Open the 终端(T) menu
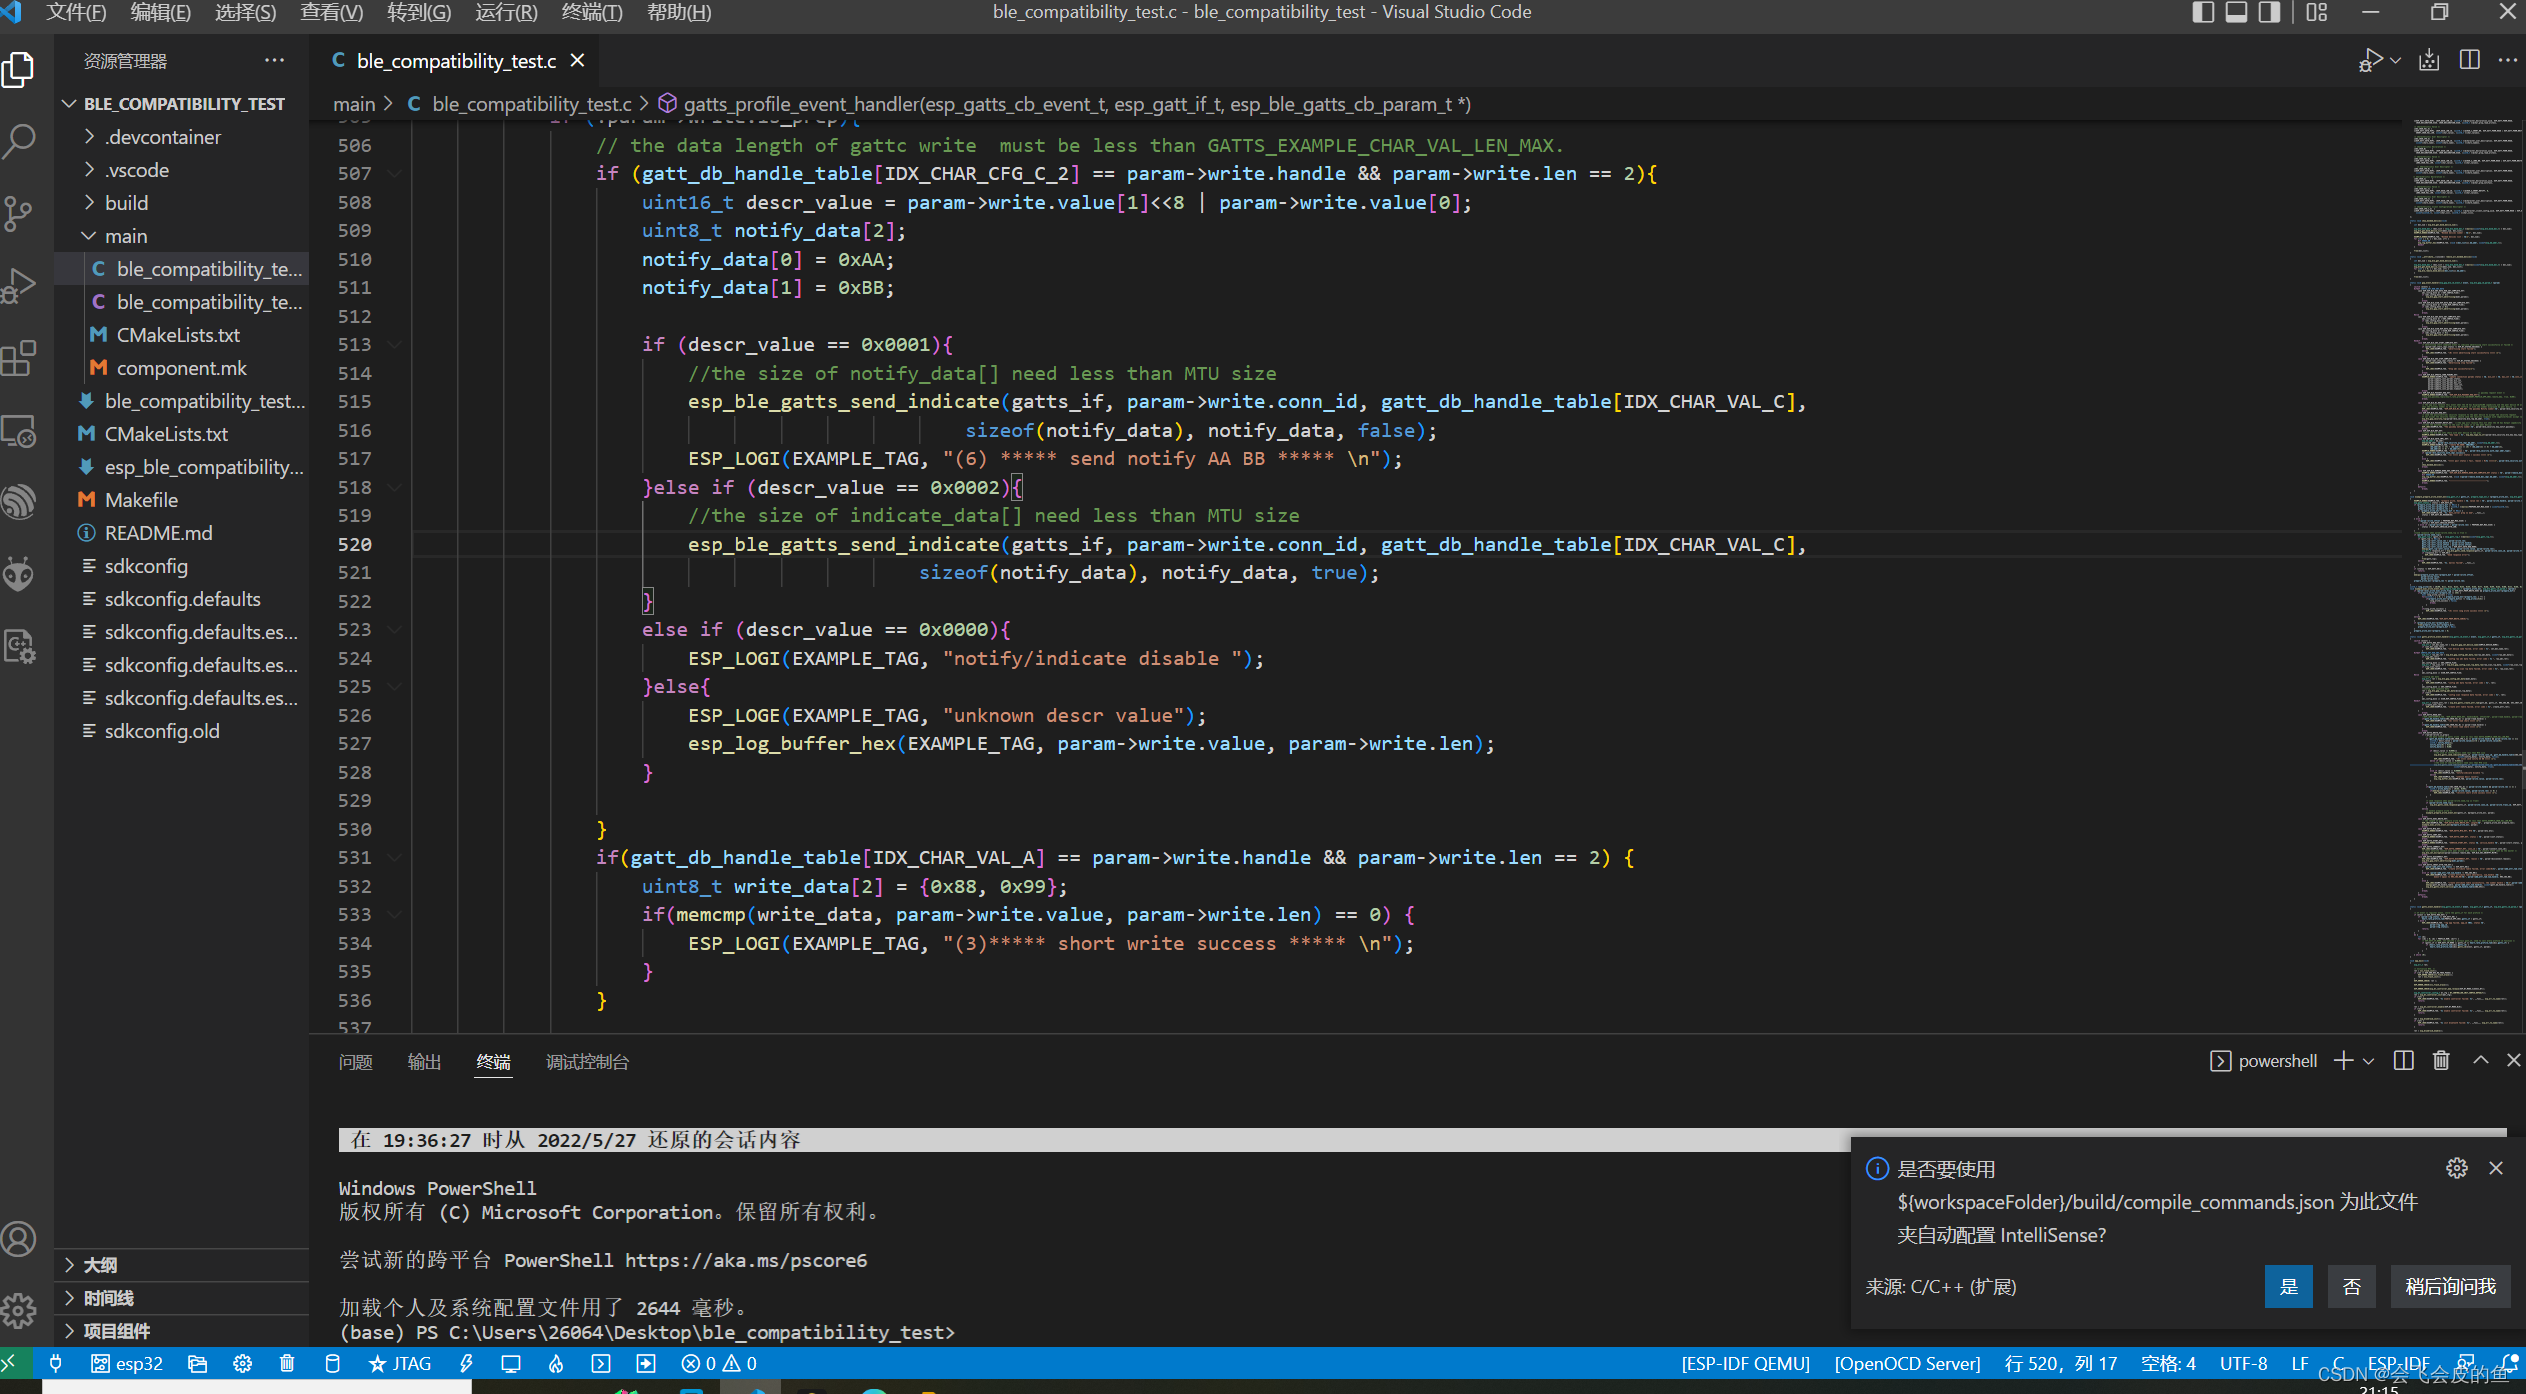The width and height of the screenshot is (2526, 1394). [592, 12]
